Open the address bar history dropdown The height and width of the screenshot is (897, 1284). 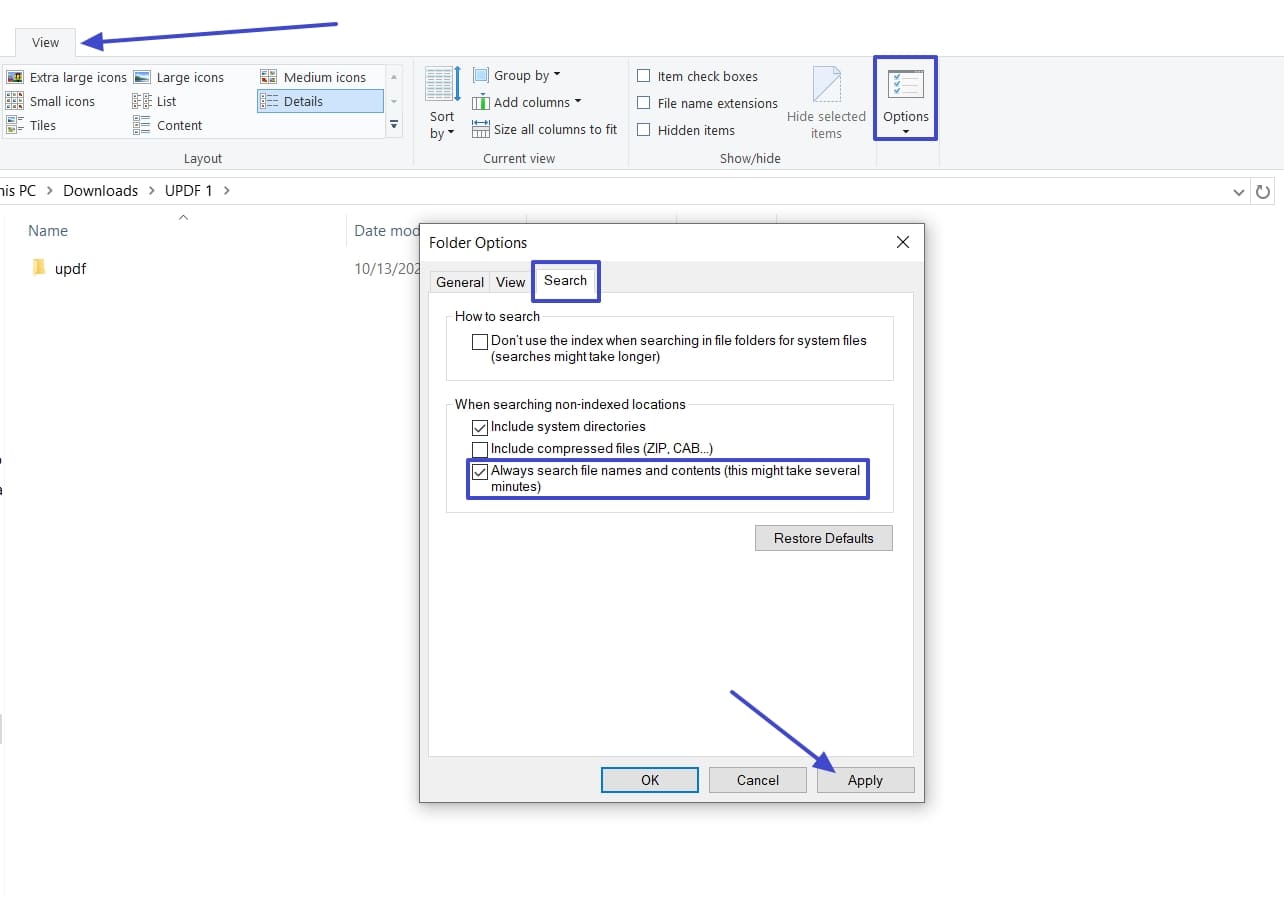(1238, 191)
